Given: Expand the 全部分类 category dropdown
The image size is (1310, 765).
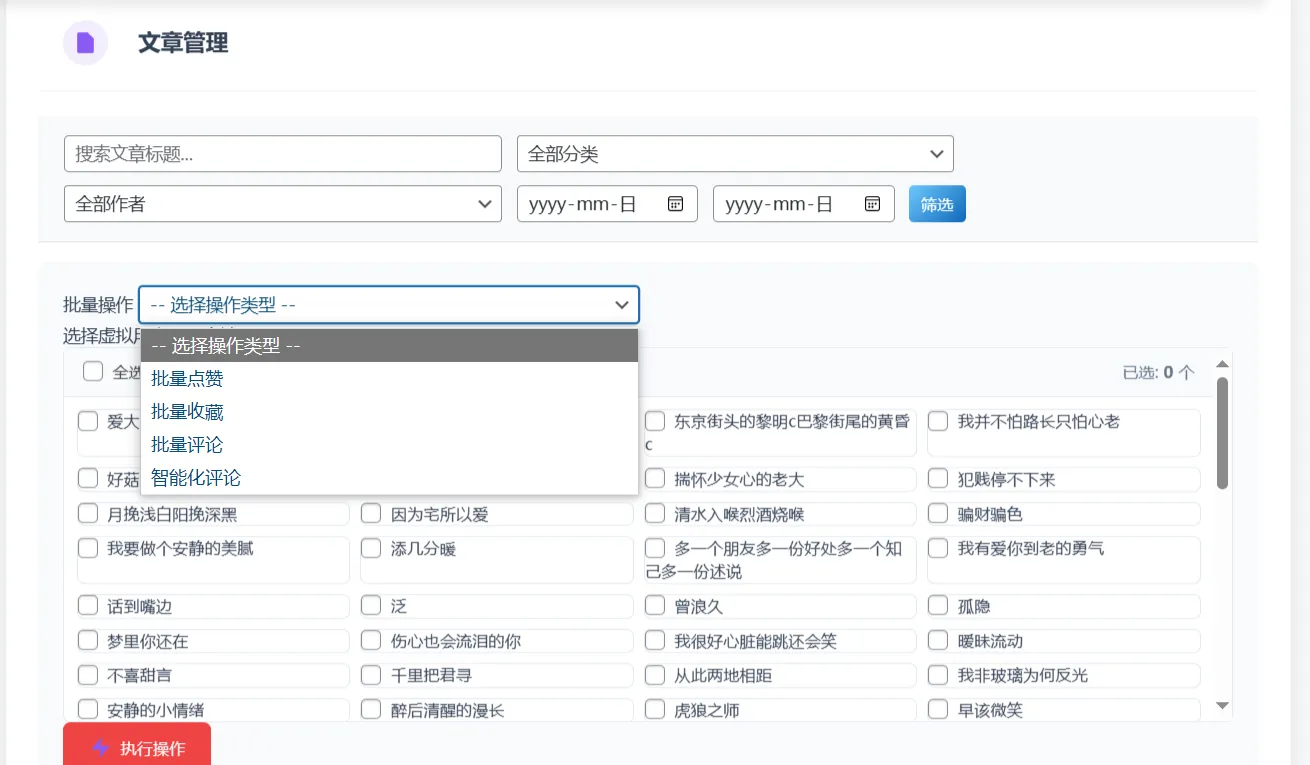Looking at the screenshot, I should point(735,154).
